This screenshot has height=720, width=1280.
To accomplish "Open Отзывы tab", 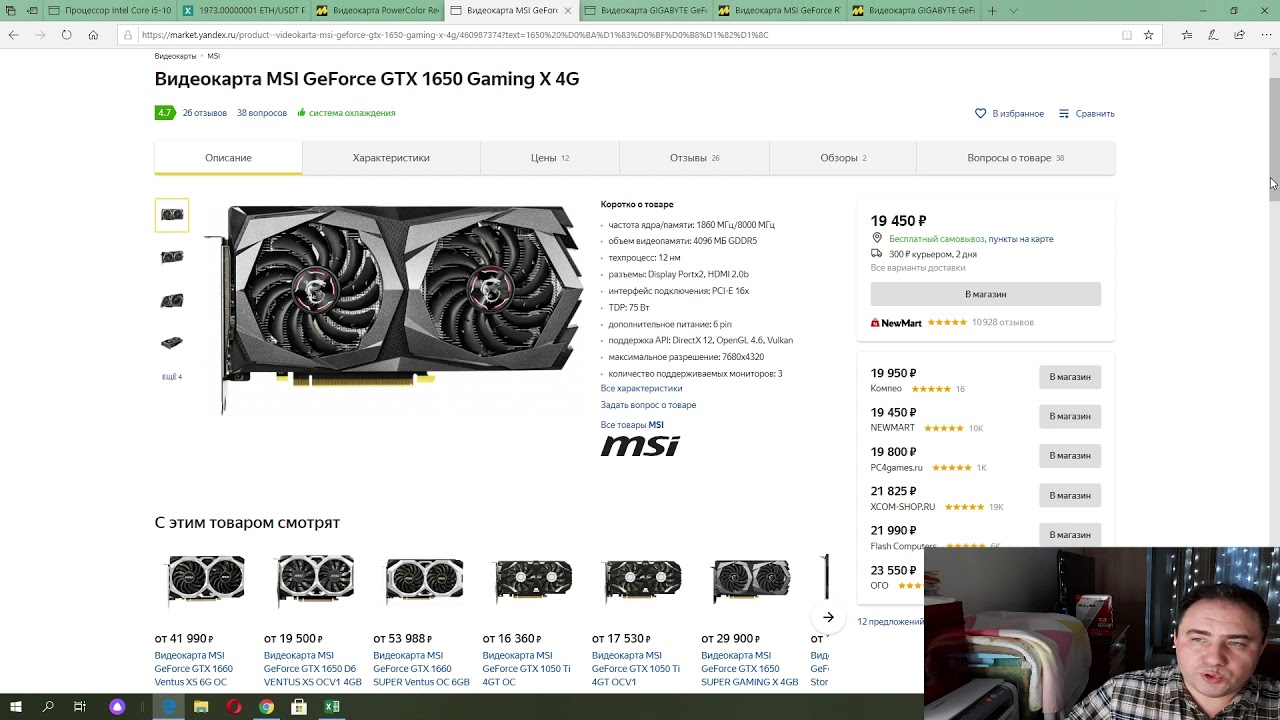I will (694, 158).
